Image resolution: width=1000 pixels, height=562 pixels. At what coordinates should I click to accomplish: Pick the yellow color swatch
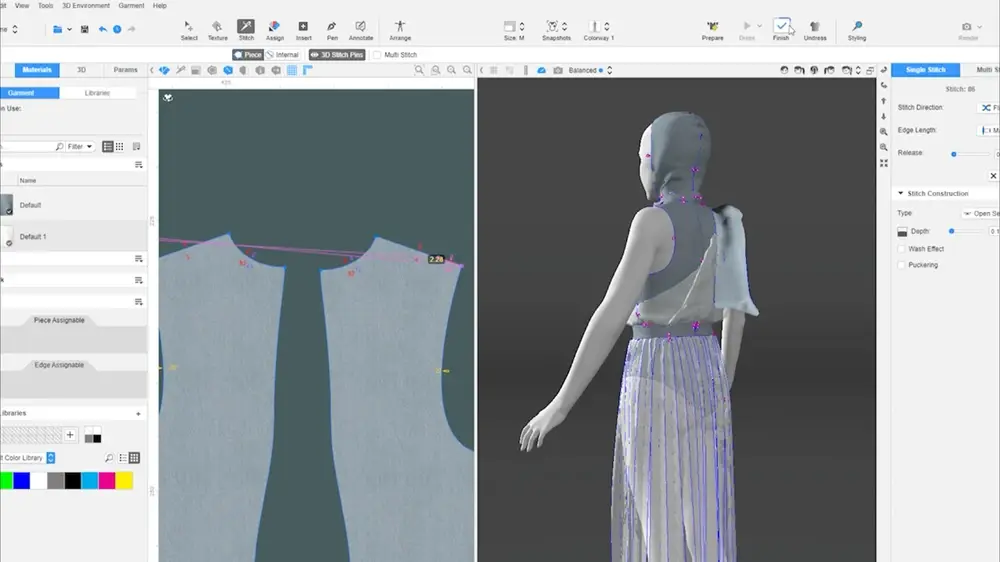(124, 481)
